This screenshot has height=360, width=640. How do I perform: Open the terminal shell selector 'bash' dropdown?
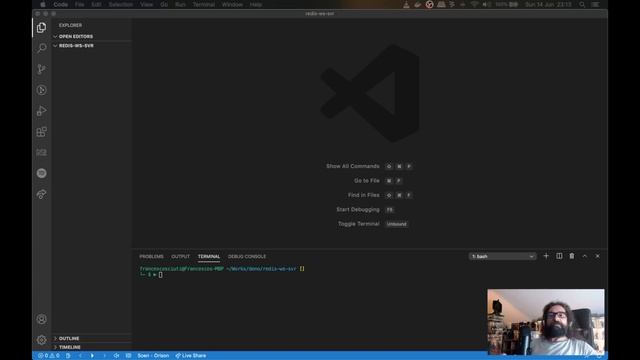coord(502,256)
